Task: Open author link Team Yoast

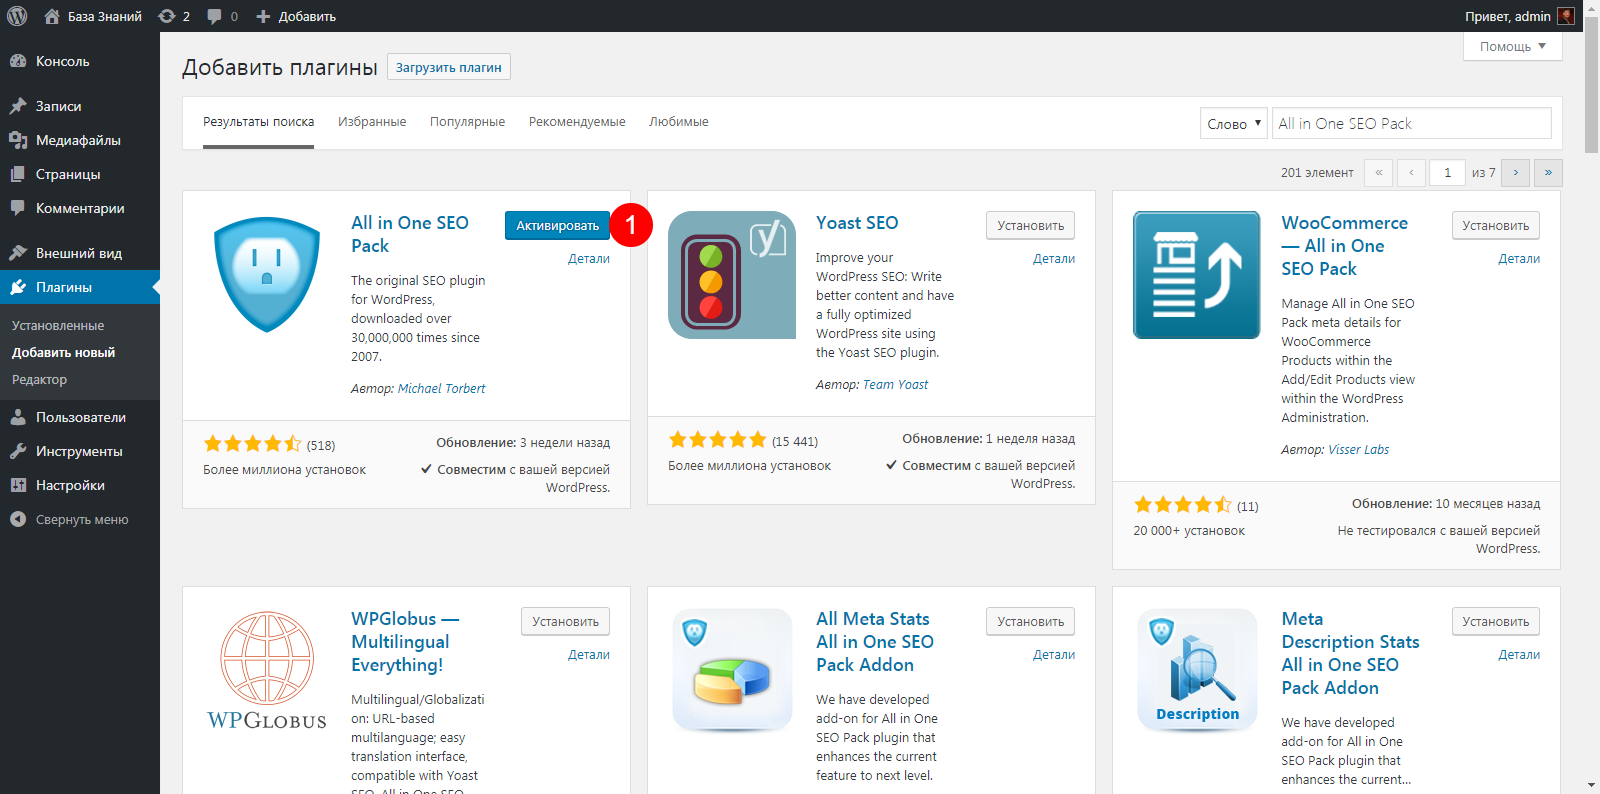Action: tap(895, 384)
